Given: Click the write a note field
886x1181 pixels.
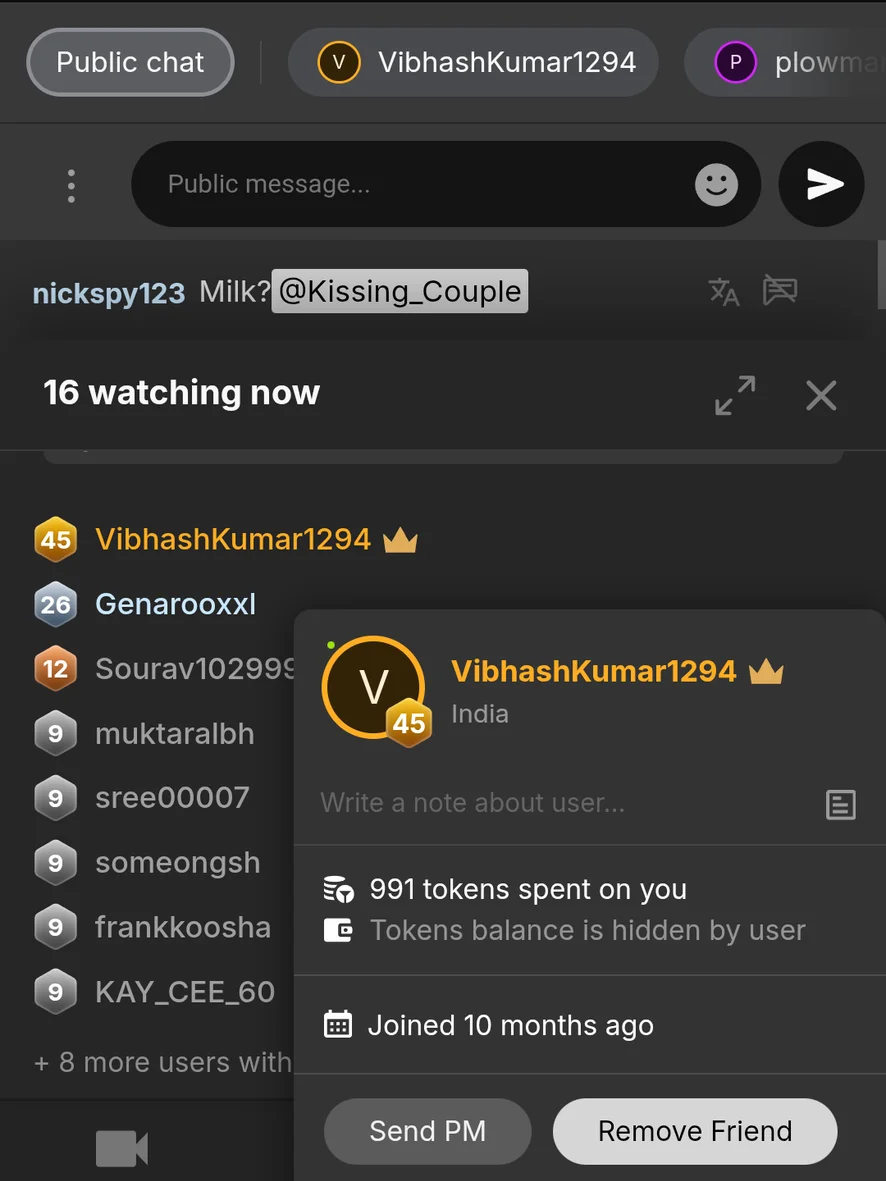Looking at the screenshot, I should [x=560, y=803].
